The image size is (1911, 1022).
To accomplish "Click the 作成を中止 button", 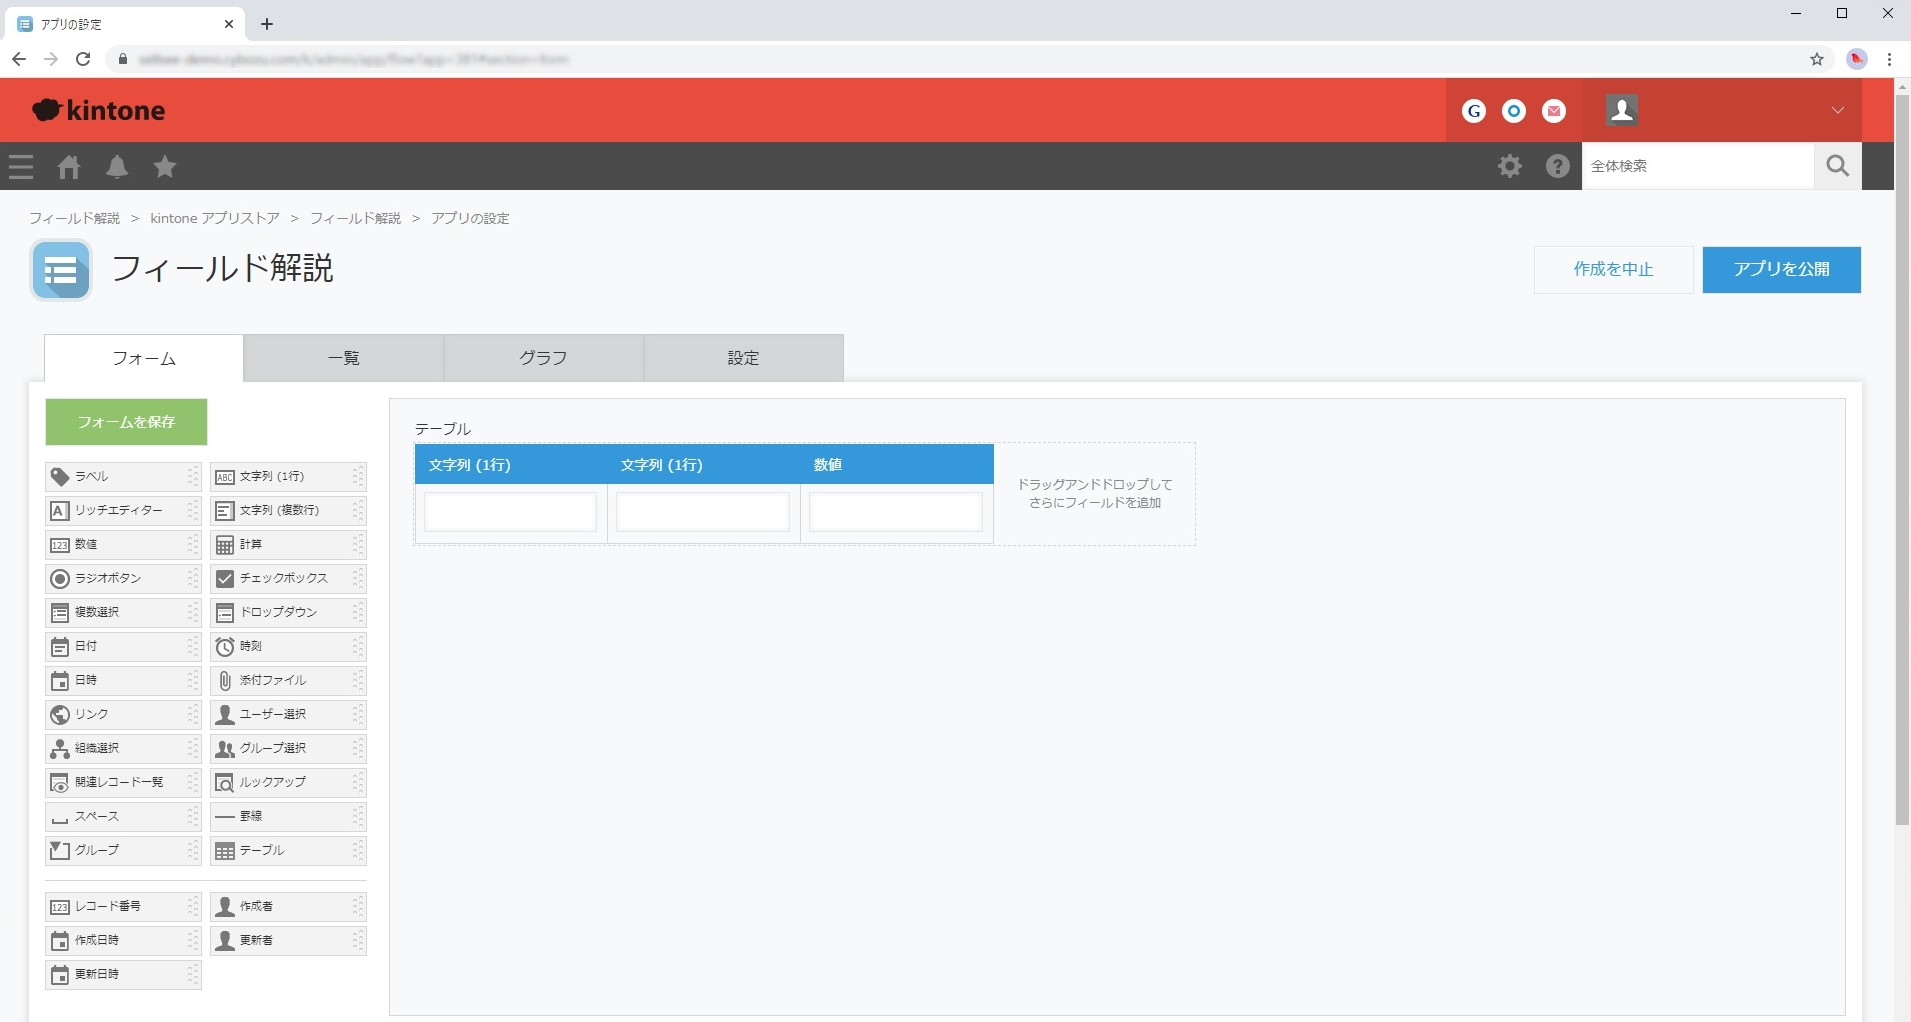I will point(1614,270).
